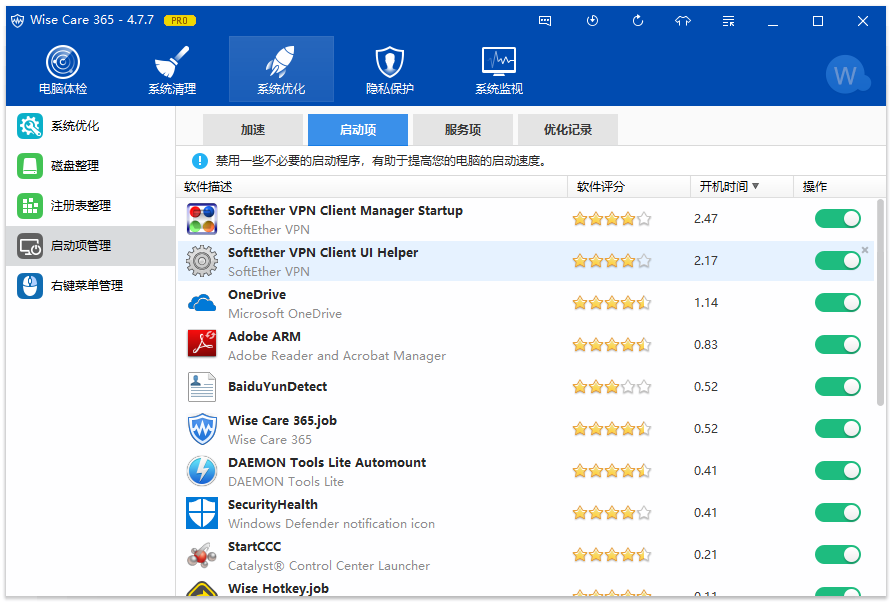Viewport: 892px width, 602px height.
Task: Click the SecurityHealth Windows Defender shield icon
Action: pyautogui.click(x=202, y=513)
